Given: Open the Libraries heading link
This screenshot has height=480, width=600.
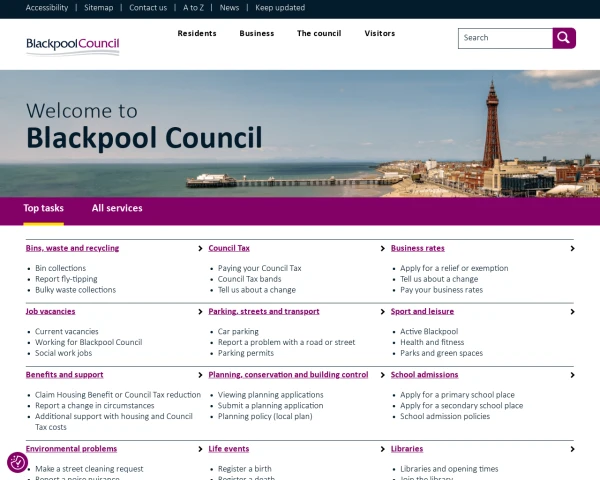Looking at the screenshot, I should 407,449.
